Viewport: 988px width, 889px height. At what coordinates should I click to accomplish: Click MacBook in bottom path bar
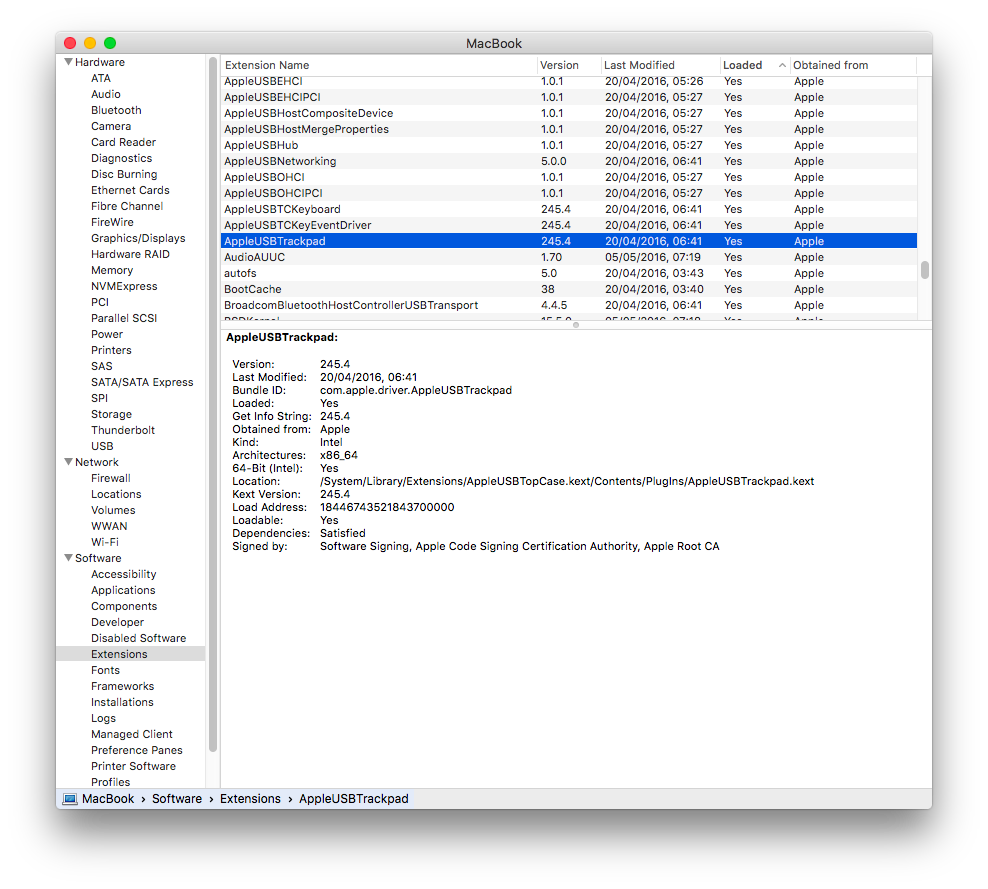[108, 799]
